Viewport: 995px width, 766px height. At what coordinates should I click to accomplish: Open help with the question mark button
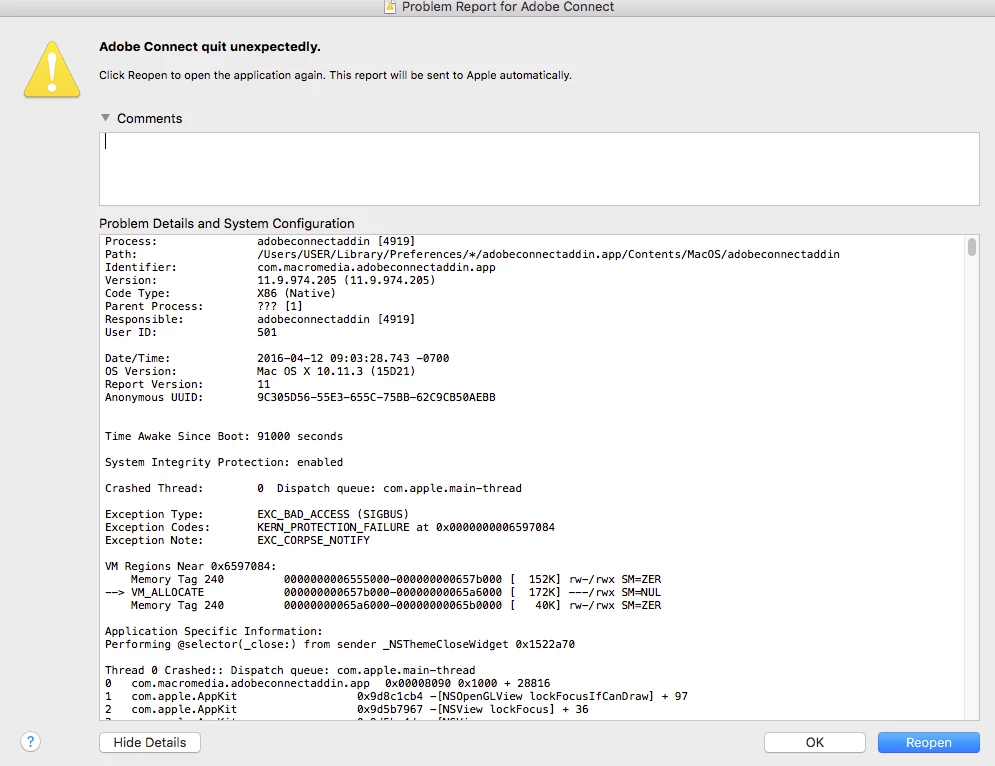tap(30, 741)
